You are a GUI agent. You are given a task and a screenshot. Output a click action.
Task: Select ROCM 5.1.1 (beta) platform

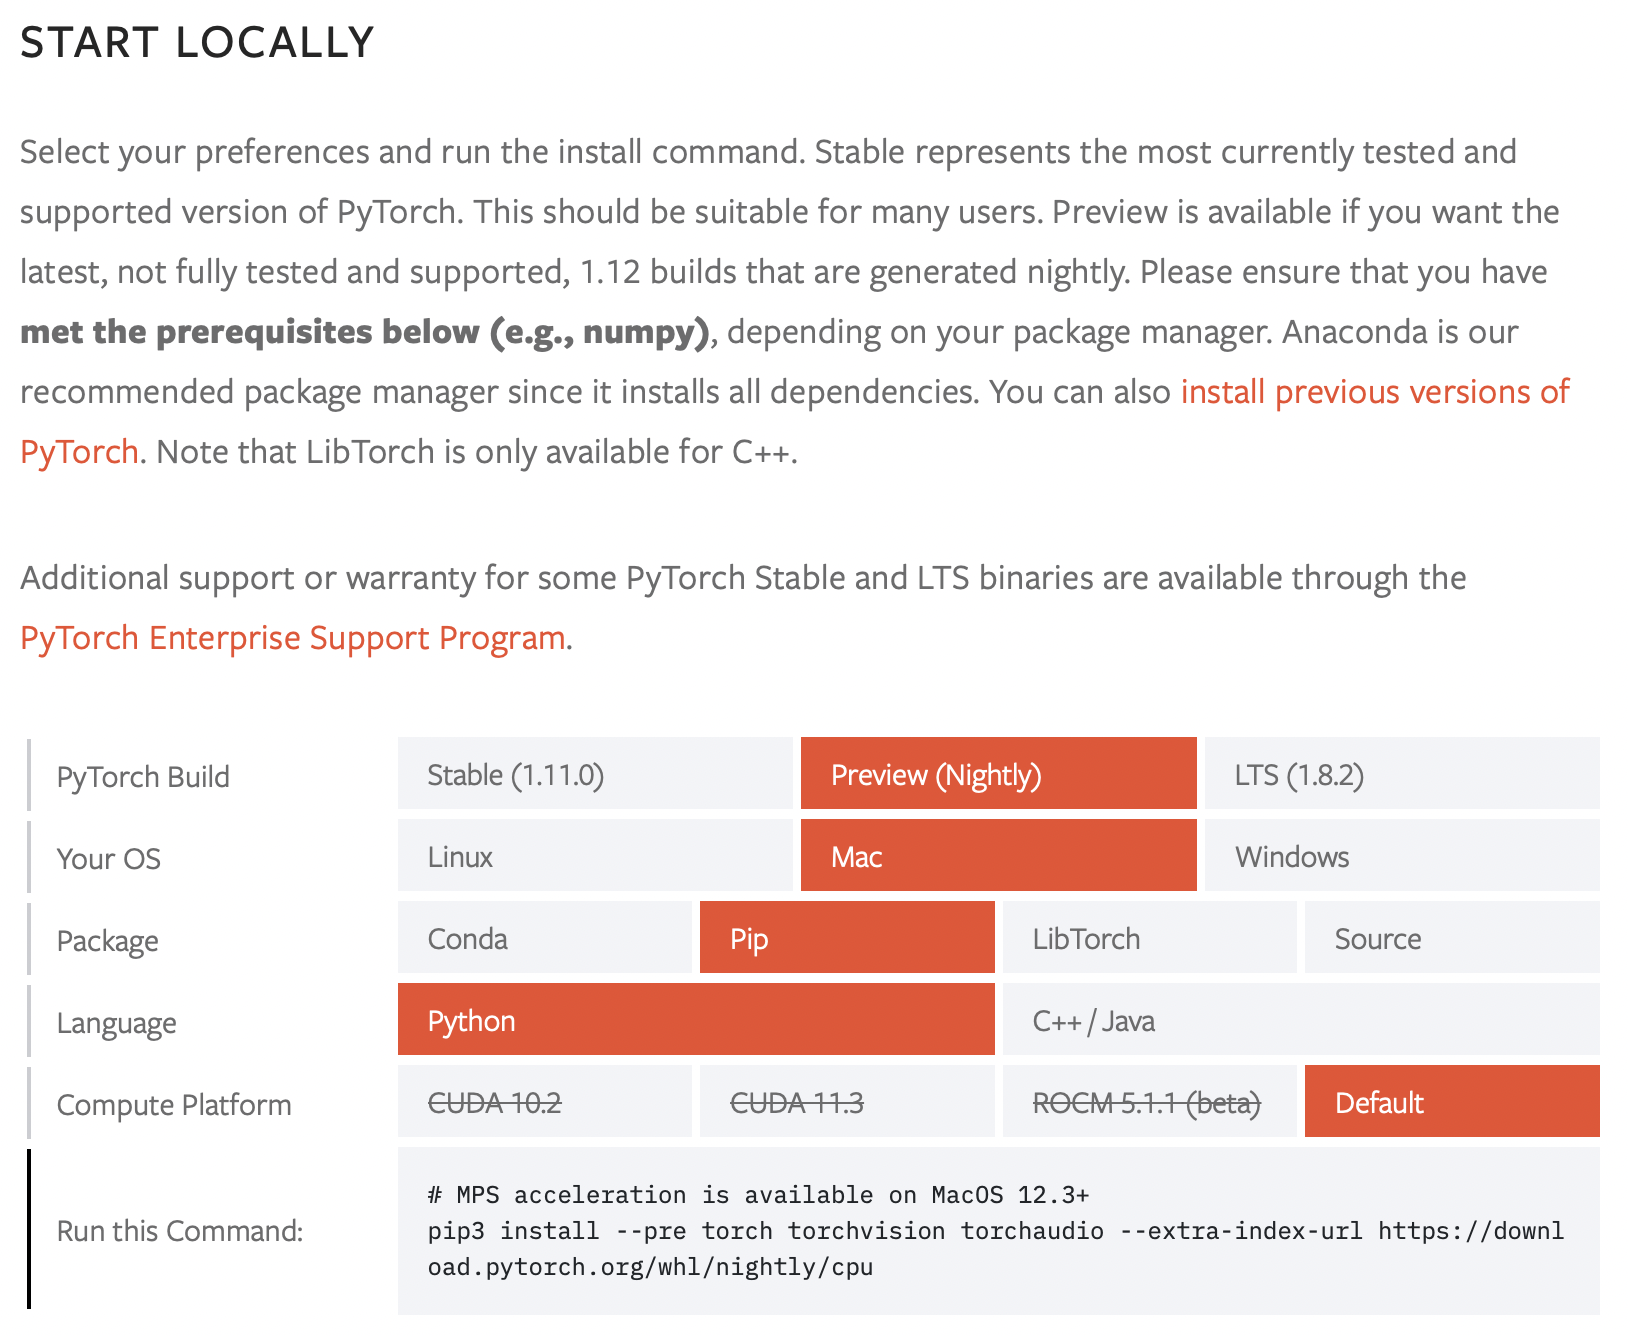pyautogui.click(x=1150, y=1102)
